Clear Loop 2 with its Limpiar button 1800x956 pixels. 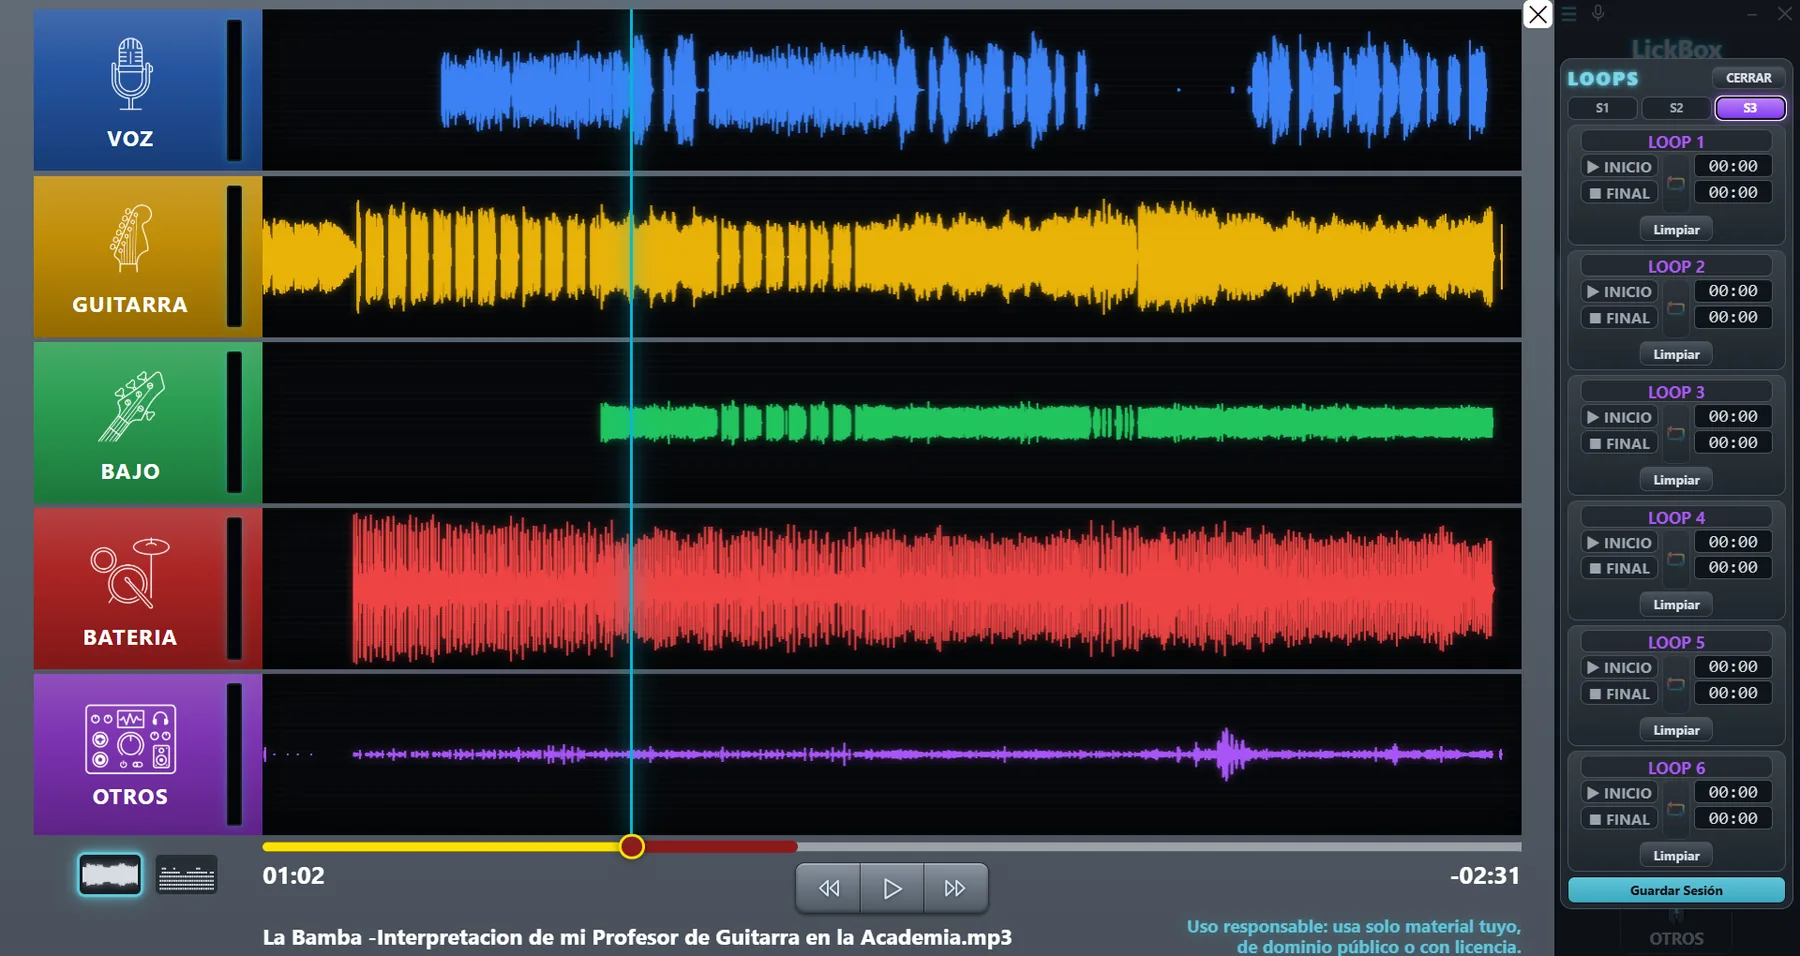click(1676, 354)
